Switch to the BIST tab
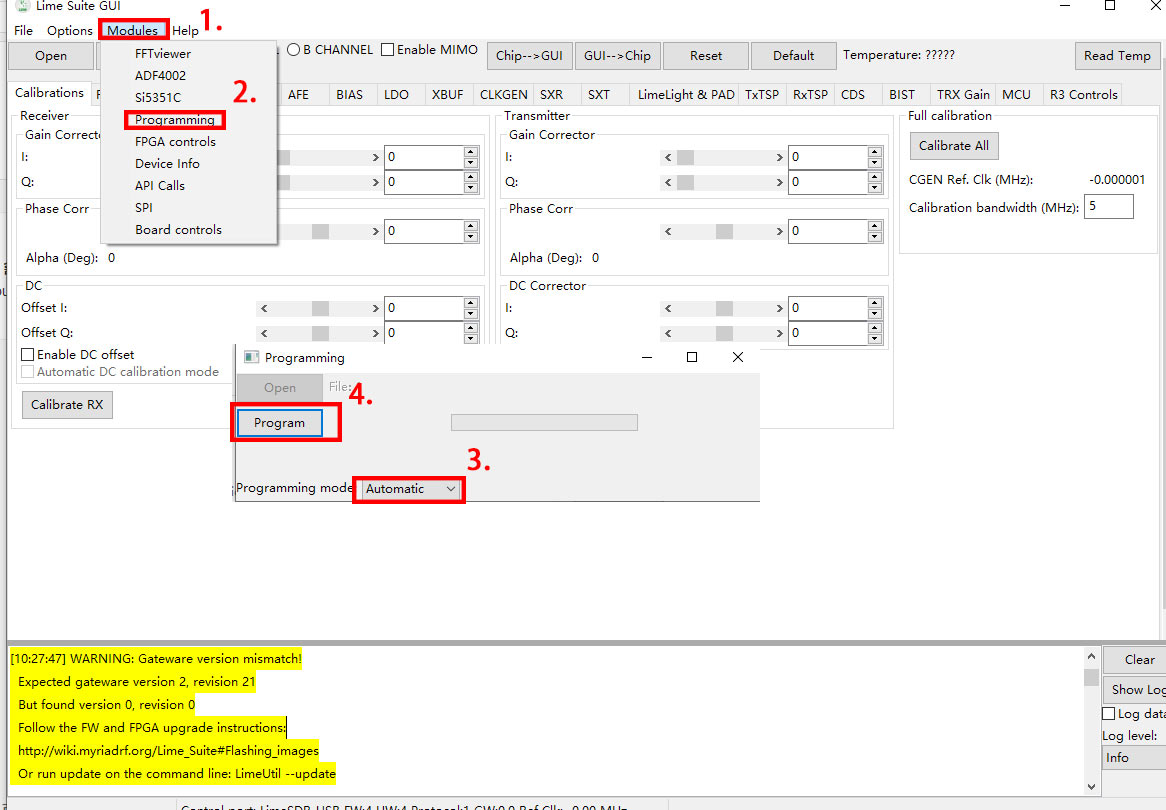 coord(902,94)
